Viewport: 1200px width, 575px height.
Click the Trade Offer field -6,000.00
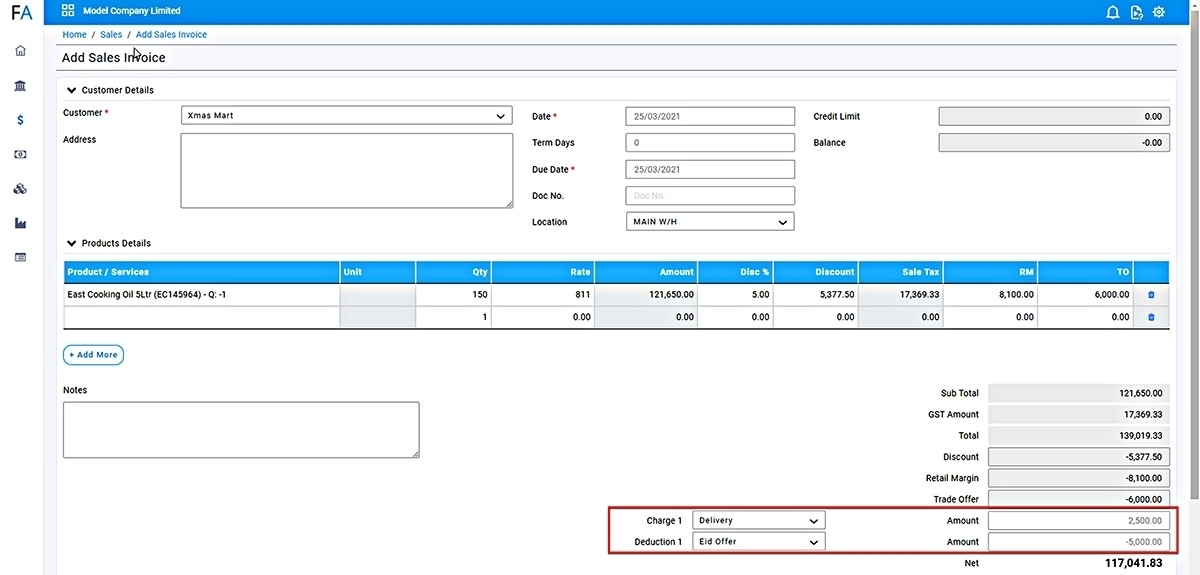point(1079,499)
